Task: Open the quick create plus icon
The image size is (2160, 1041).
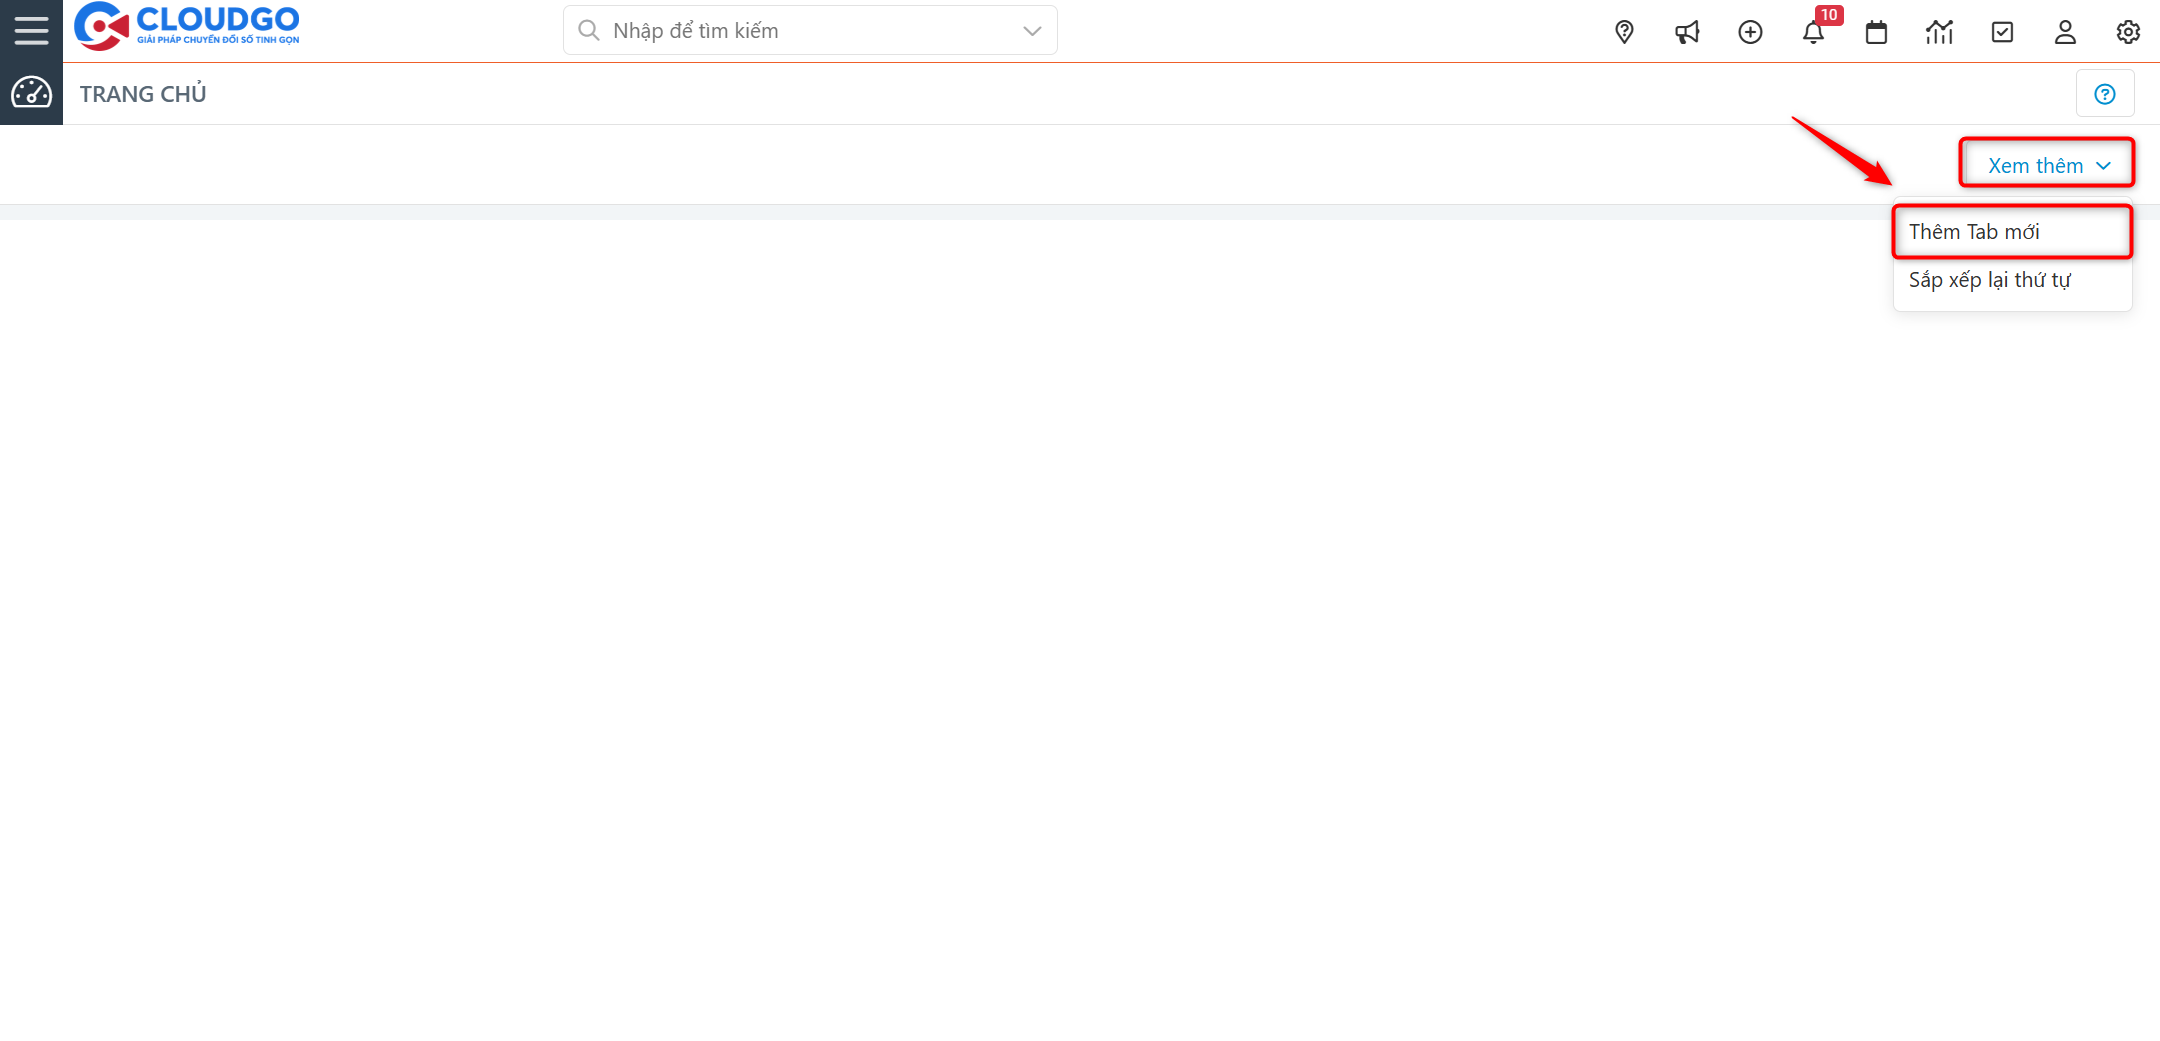Action: click(x=1750, y=32)
